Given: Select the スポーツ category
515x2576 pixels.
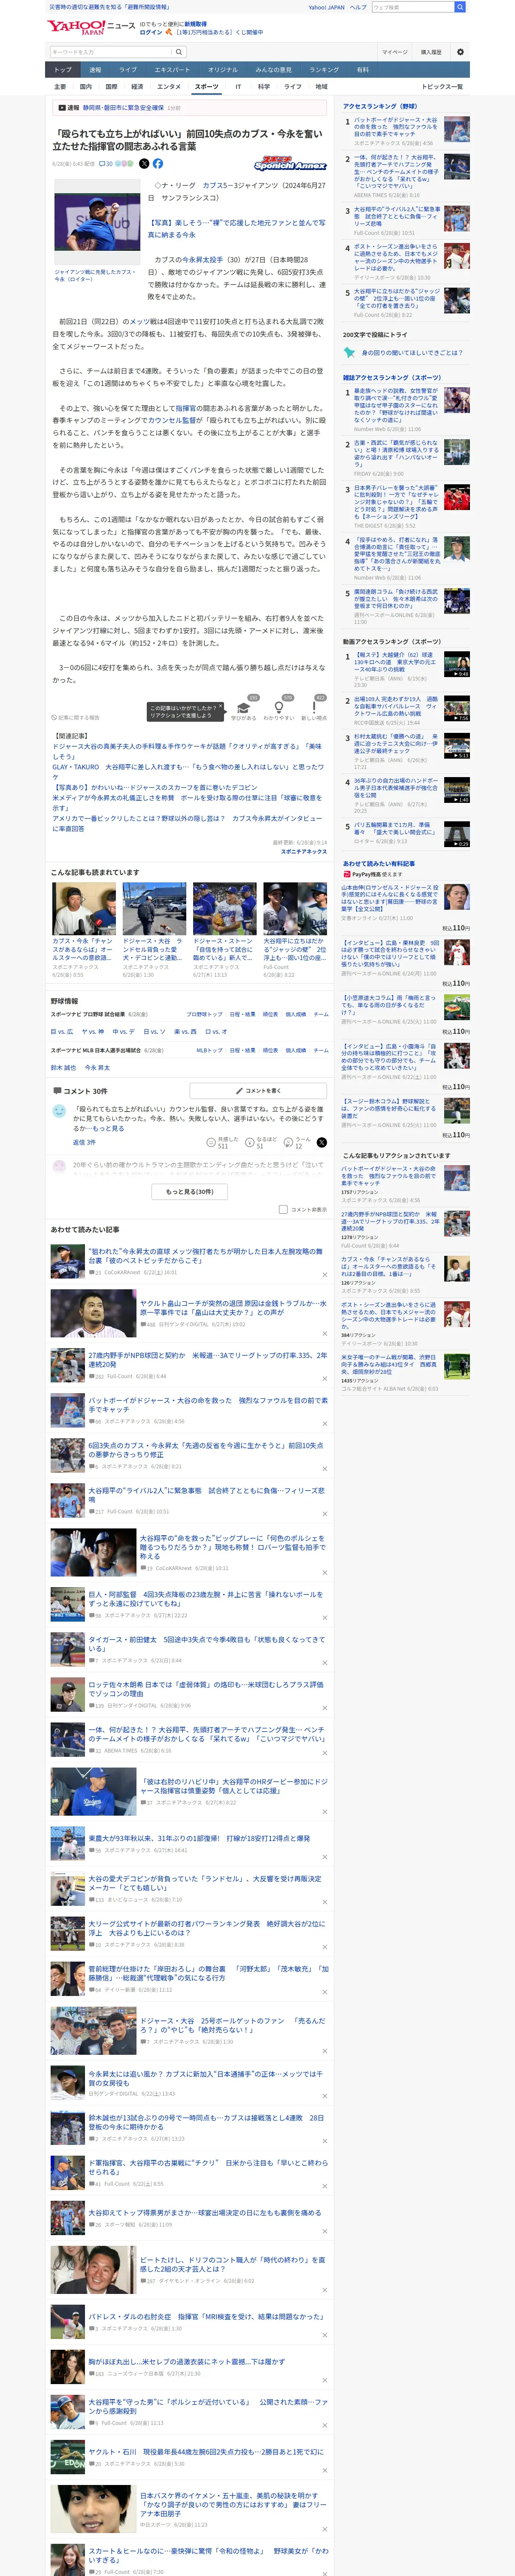Looking at the screenshot, I should [x=206, y=87].
